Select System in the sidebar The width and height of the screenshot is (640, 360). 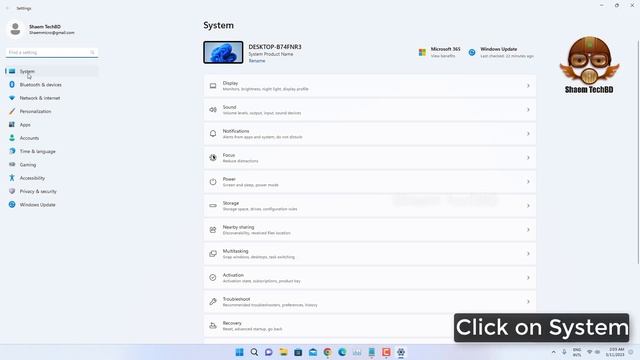52,71
